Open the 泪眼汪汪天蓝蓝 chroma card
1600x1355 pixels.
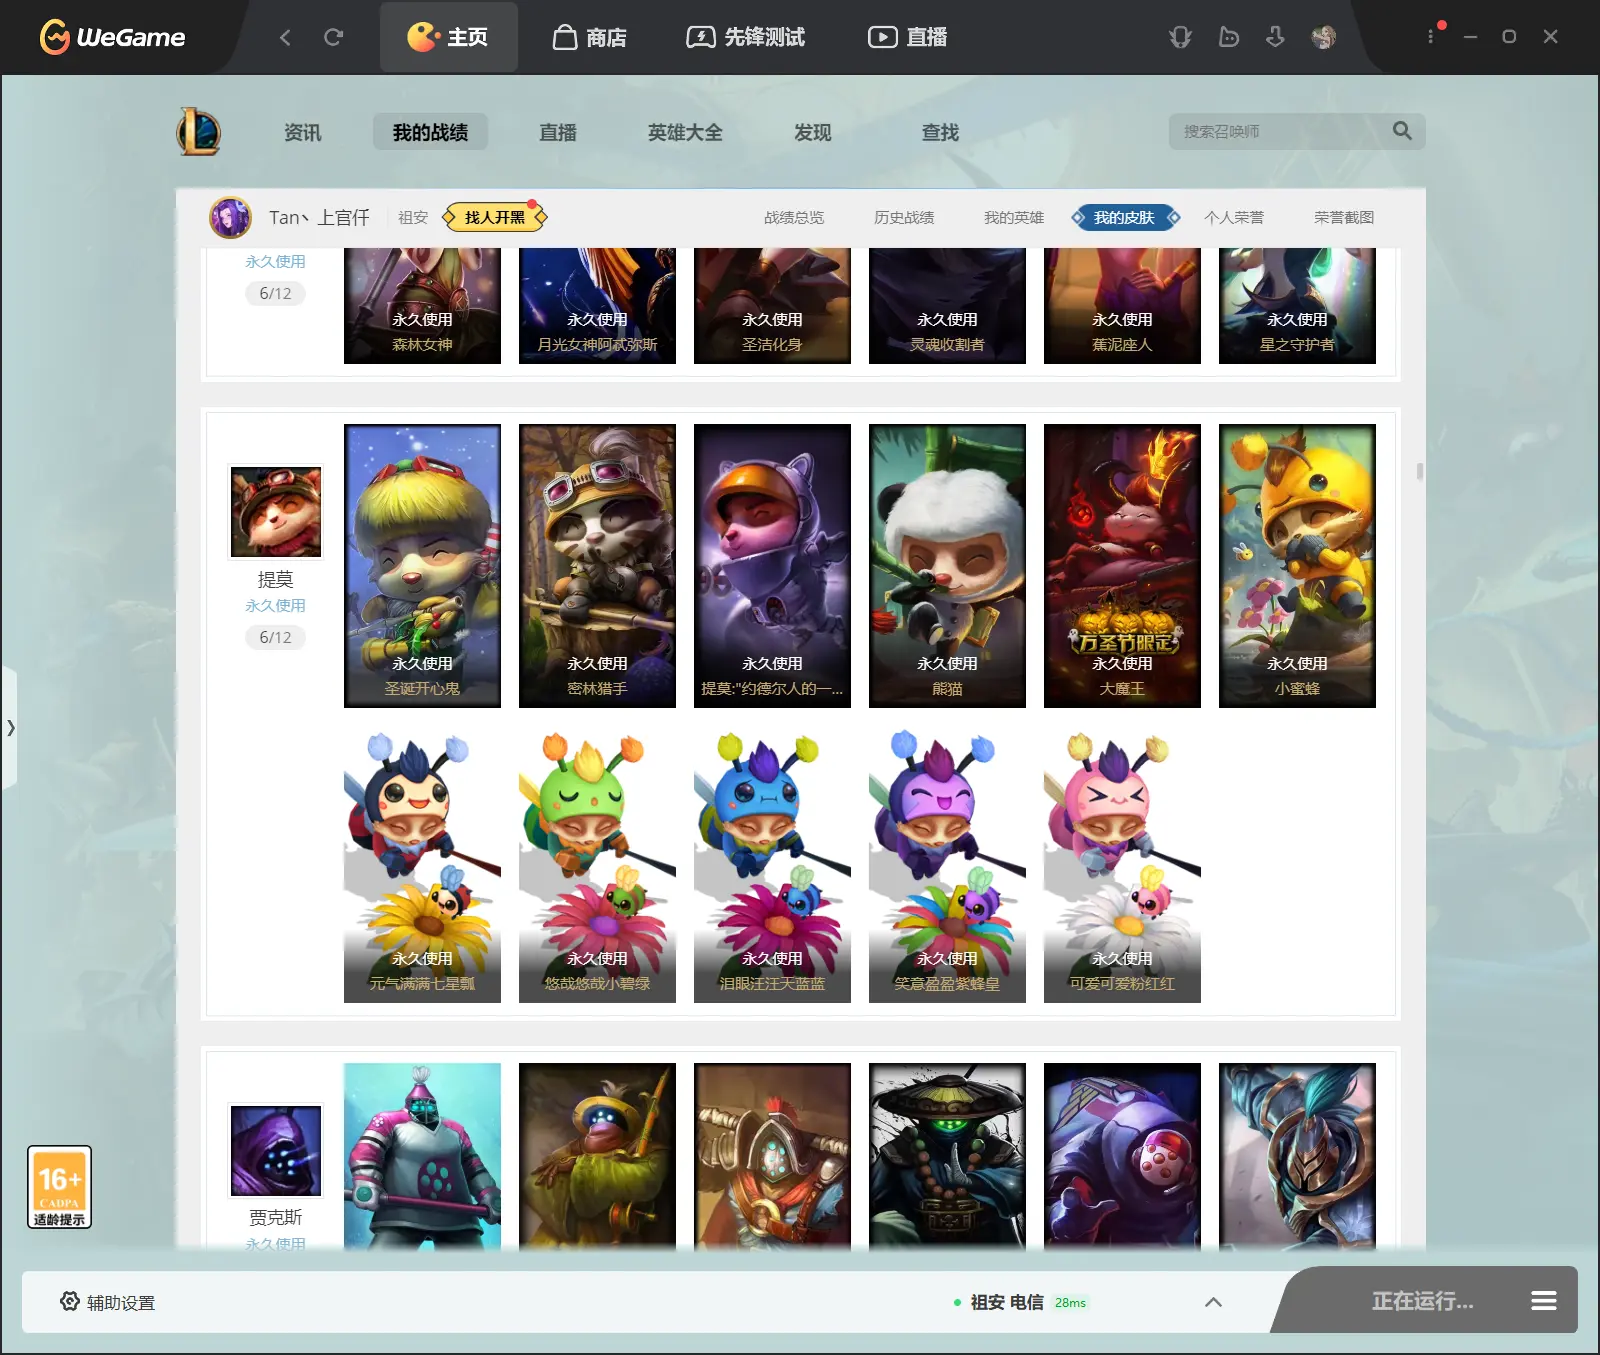coord(772,866)
